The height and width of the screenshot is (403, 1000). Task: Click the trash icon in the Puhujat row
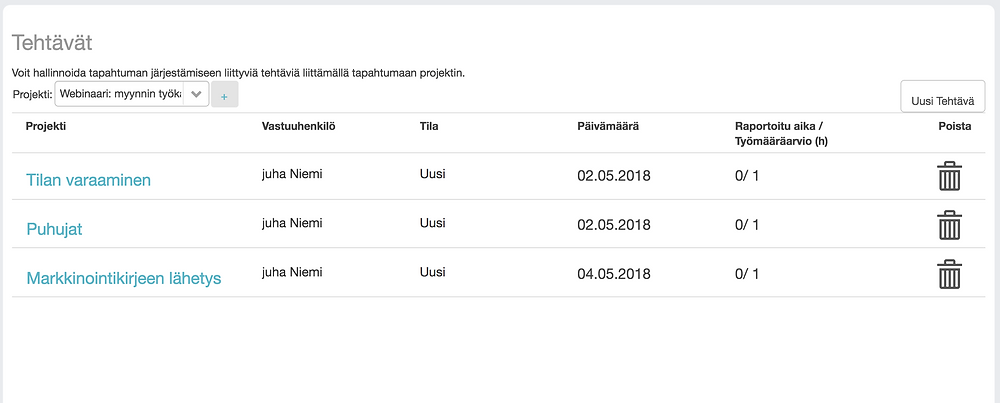tap(950, 225)
